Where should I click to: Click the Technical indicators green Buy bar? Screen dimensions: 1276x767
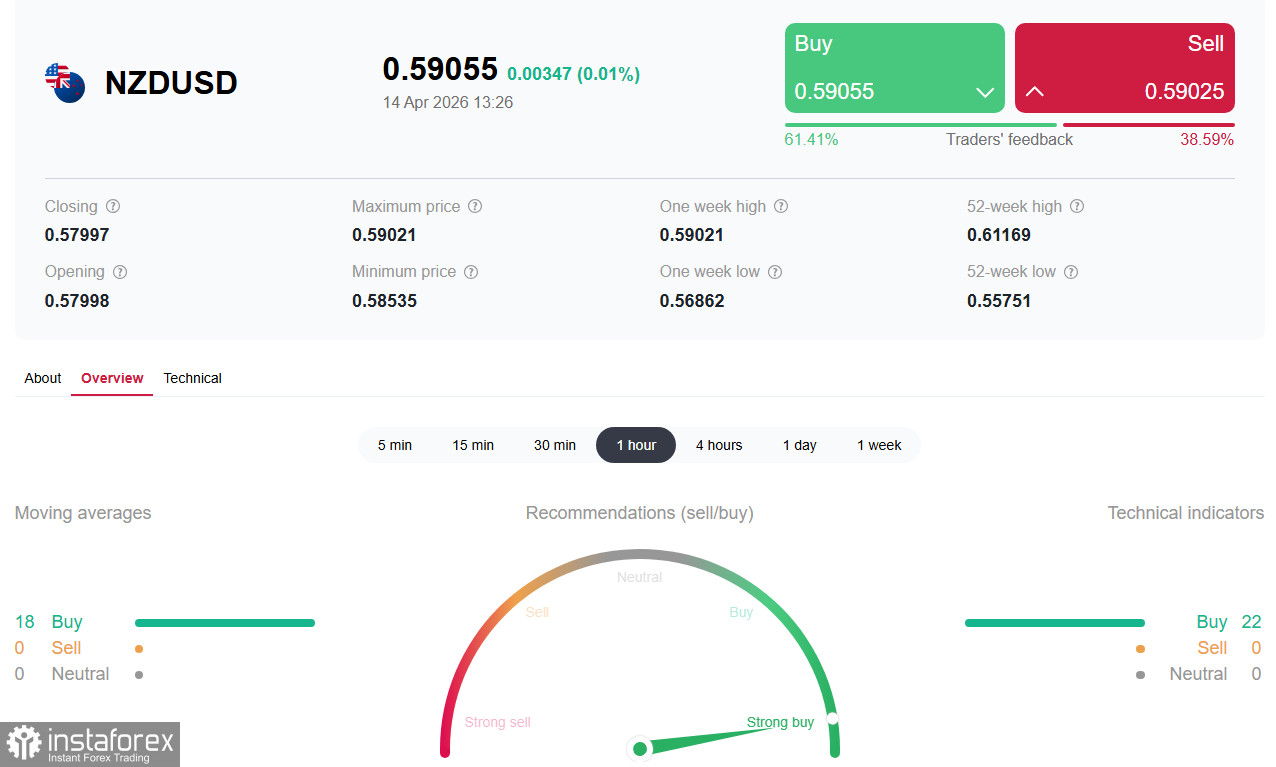[x=1055, y=623]
